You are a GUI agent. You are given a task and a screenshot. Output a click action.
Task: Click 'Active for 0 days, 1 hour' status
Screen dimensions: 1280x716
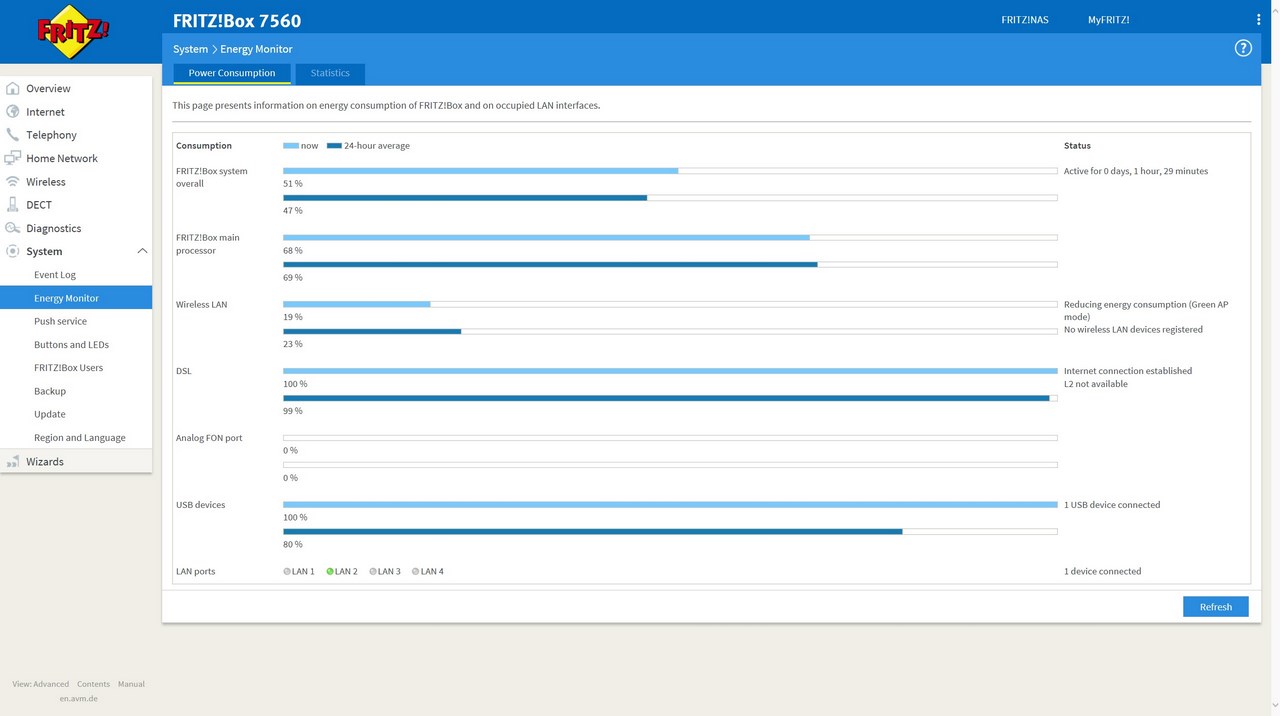[x=1136, y=171]
